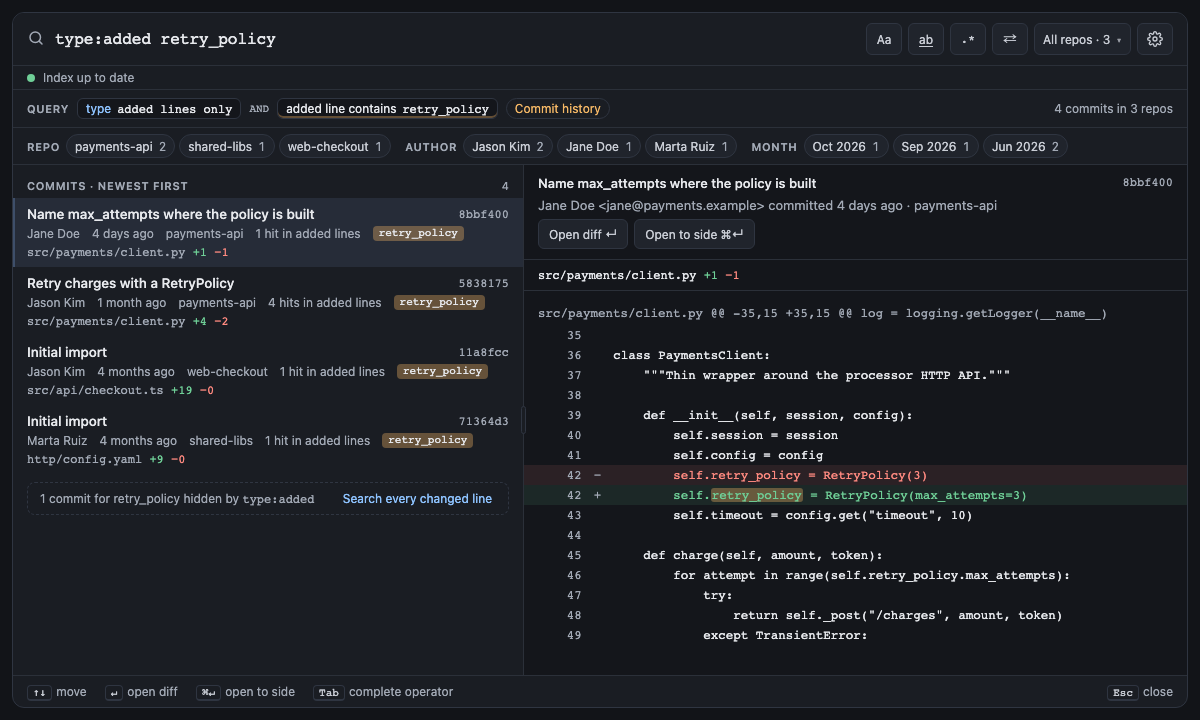Select commit 'Retry charges with a RetryPolicy'

[x=268, y=302]
